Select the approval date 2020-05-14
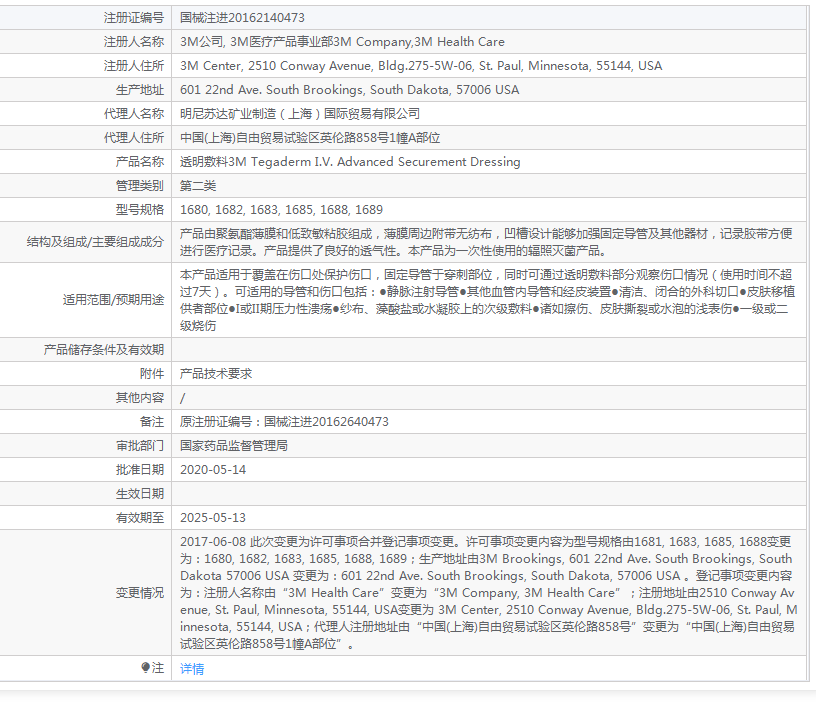 213,470
